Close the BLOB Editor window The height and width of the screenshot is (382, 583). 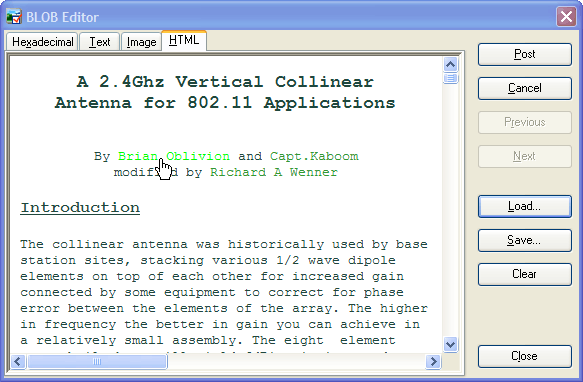click(x=566, y=17)
